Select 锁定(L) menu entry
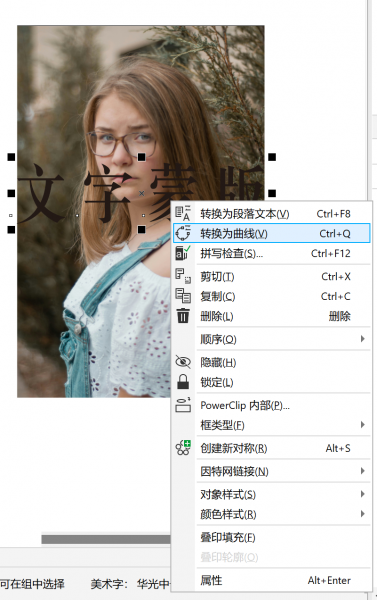The image size is (377, 600). [272, 382]
